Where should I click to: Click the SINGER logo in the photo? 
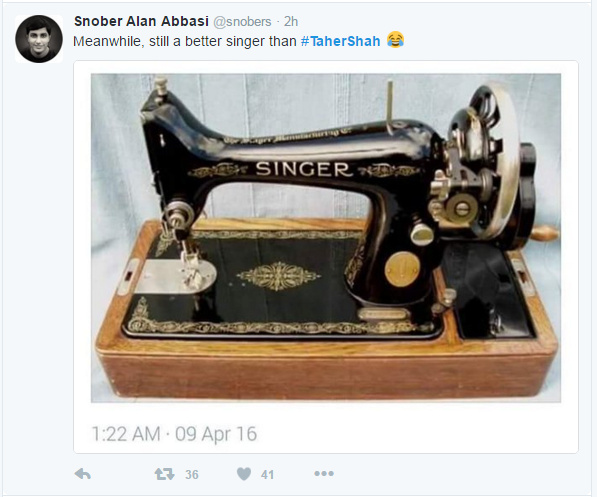303,169
